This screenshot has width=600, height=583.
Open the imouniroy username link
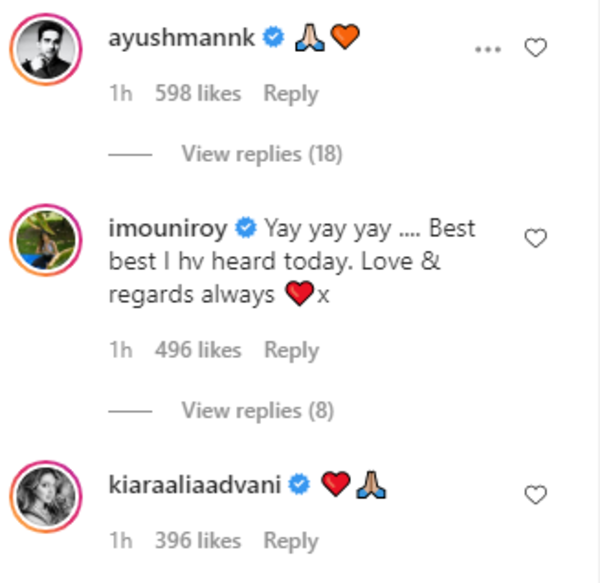pyautogui.click(x=168, y=228)
